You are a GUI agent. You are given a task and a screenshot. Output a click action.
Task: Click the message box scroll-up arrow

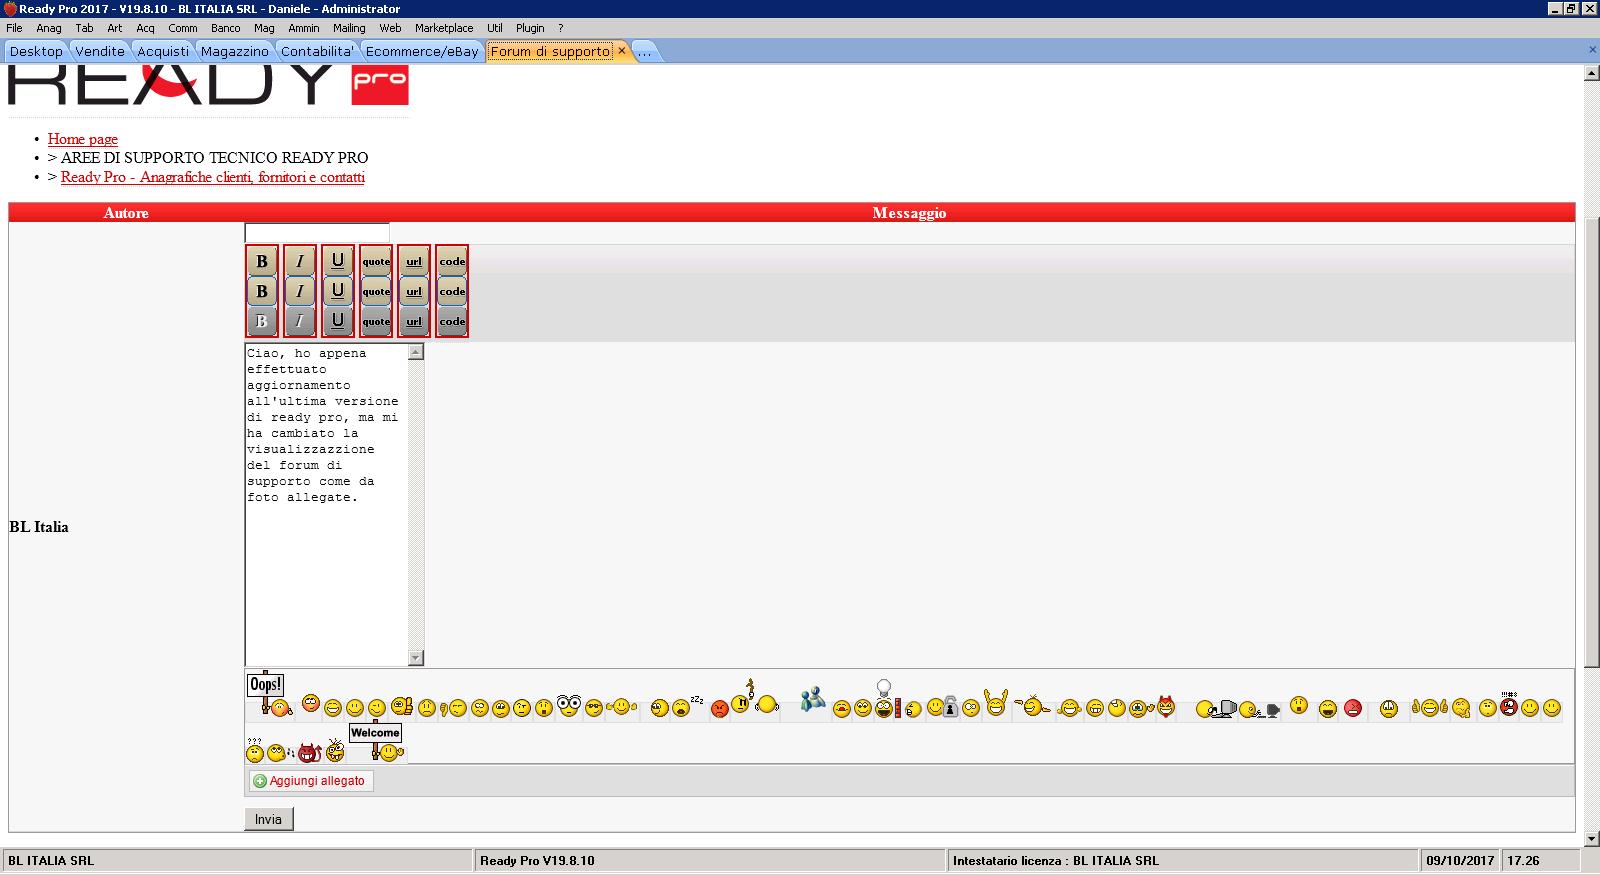[416, 351]
